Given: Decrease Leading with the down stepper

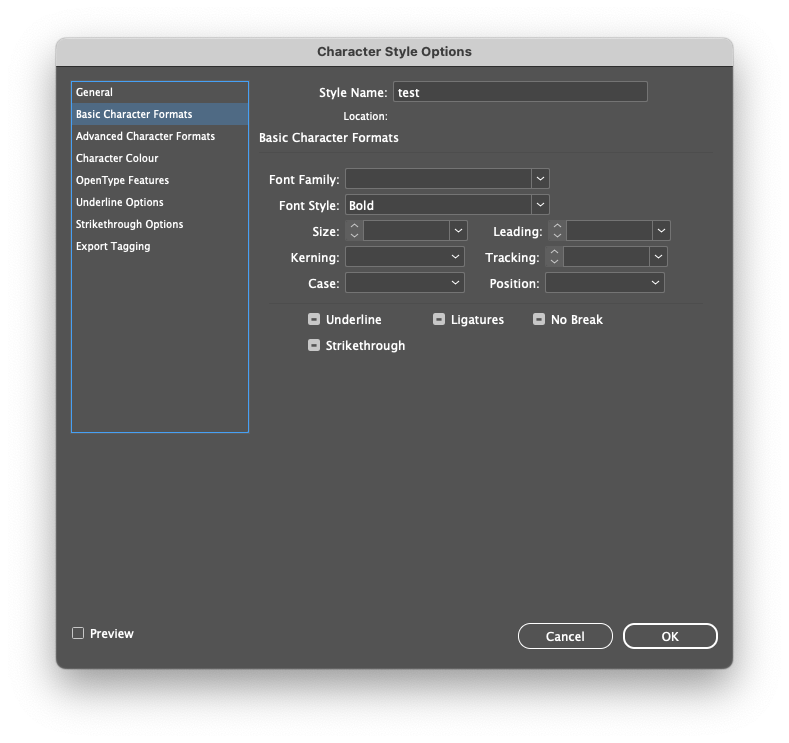Looking at the screenshot, I should click(557, 235).
